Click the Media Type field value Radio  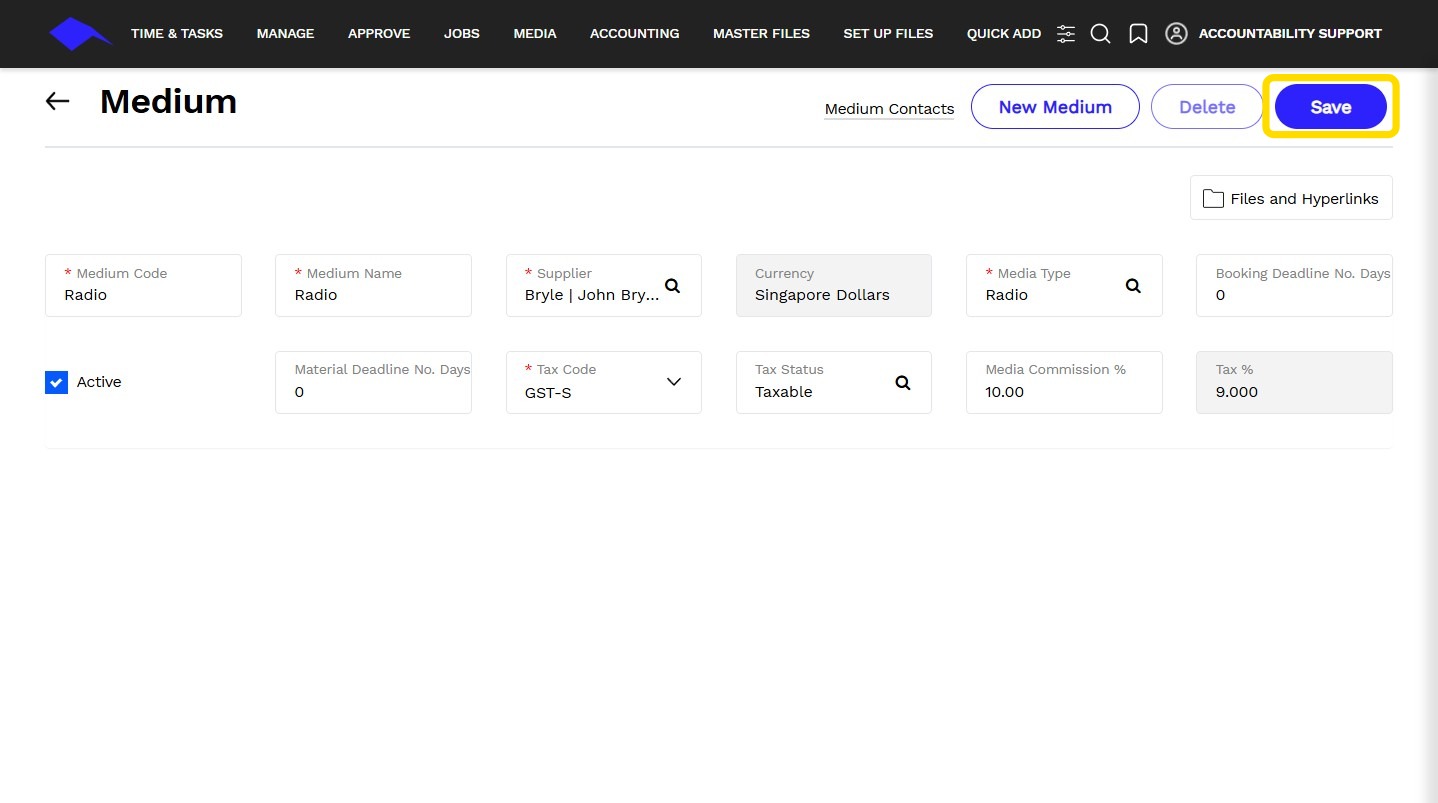point(1006,295)
